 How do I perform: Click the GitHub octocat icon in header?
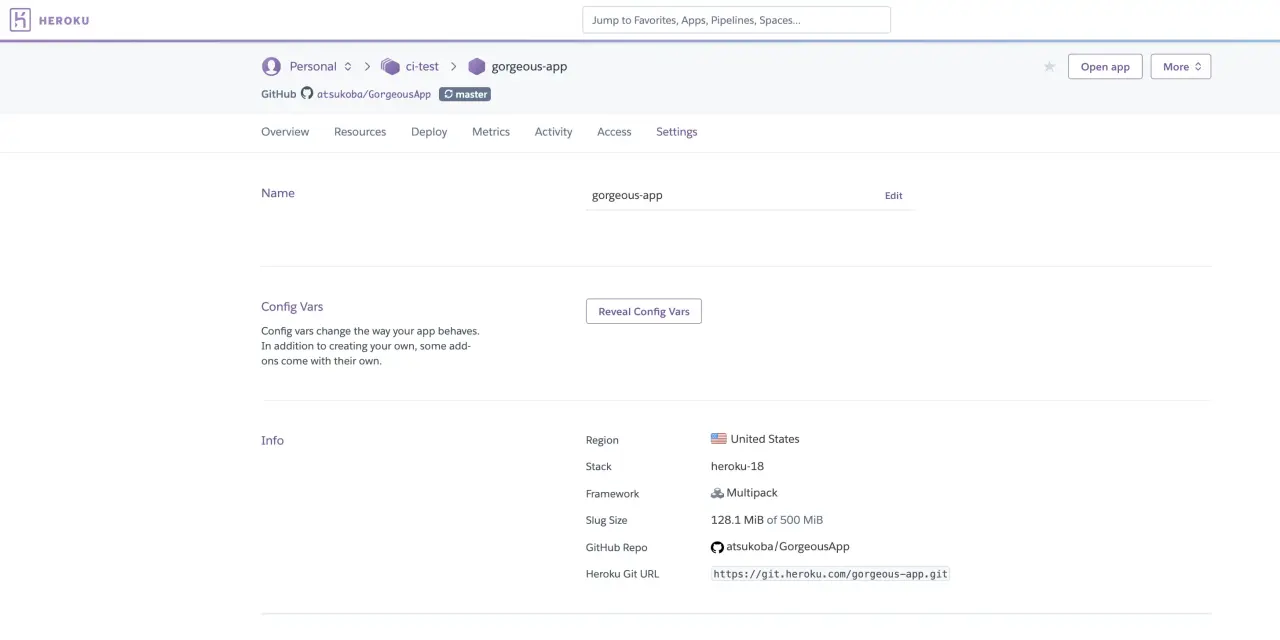307,94
